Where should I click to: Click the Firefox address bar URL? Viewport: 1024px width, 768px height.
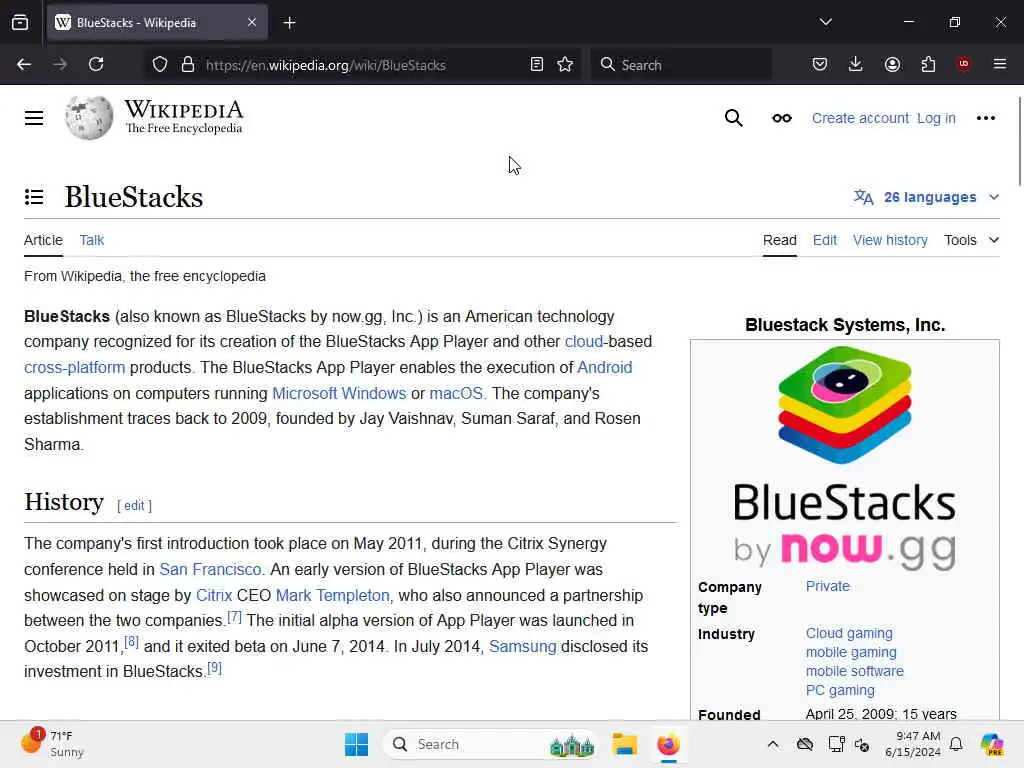(326, 65)
